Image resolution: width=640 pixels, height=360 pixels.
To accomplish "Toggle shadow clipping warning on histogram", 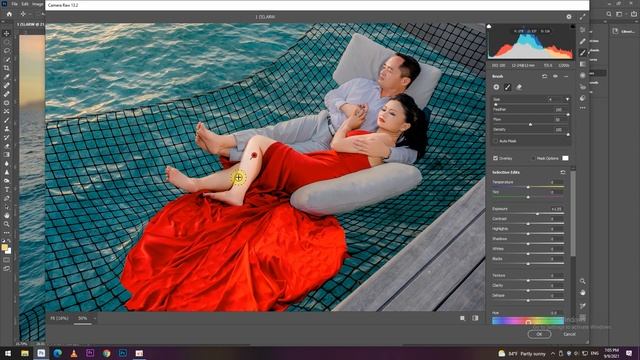I will coord(489,27).
